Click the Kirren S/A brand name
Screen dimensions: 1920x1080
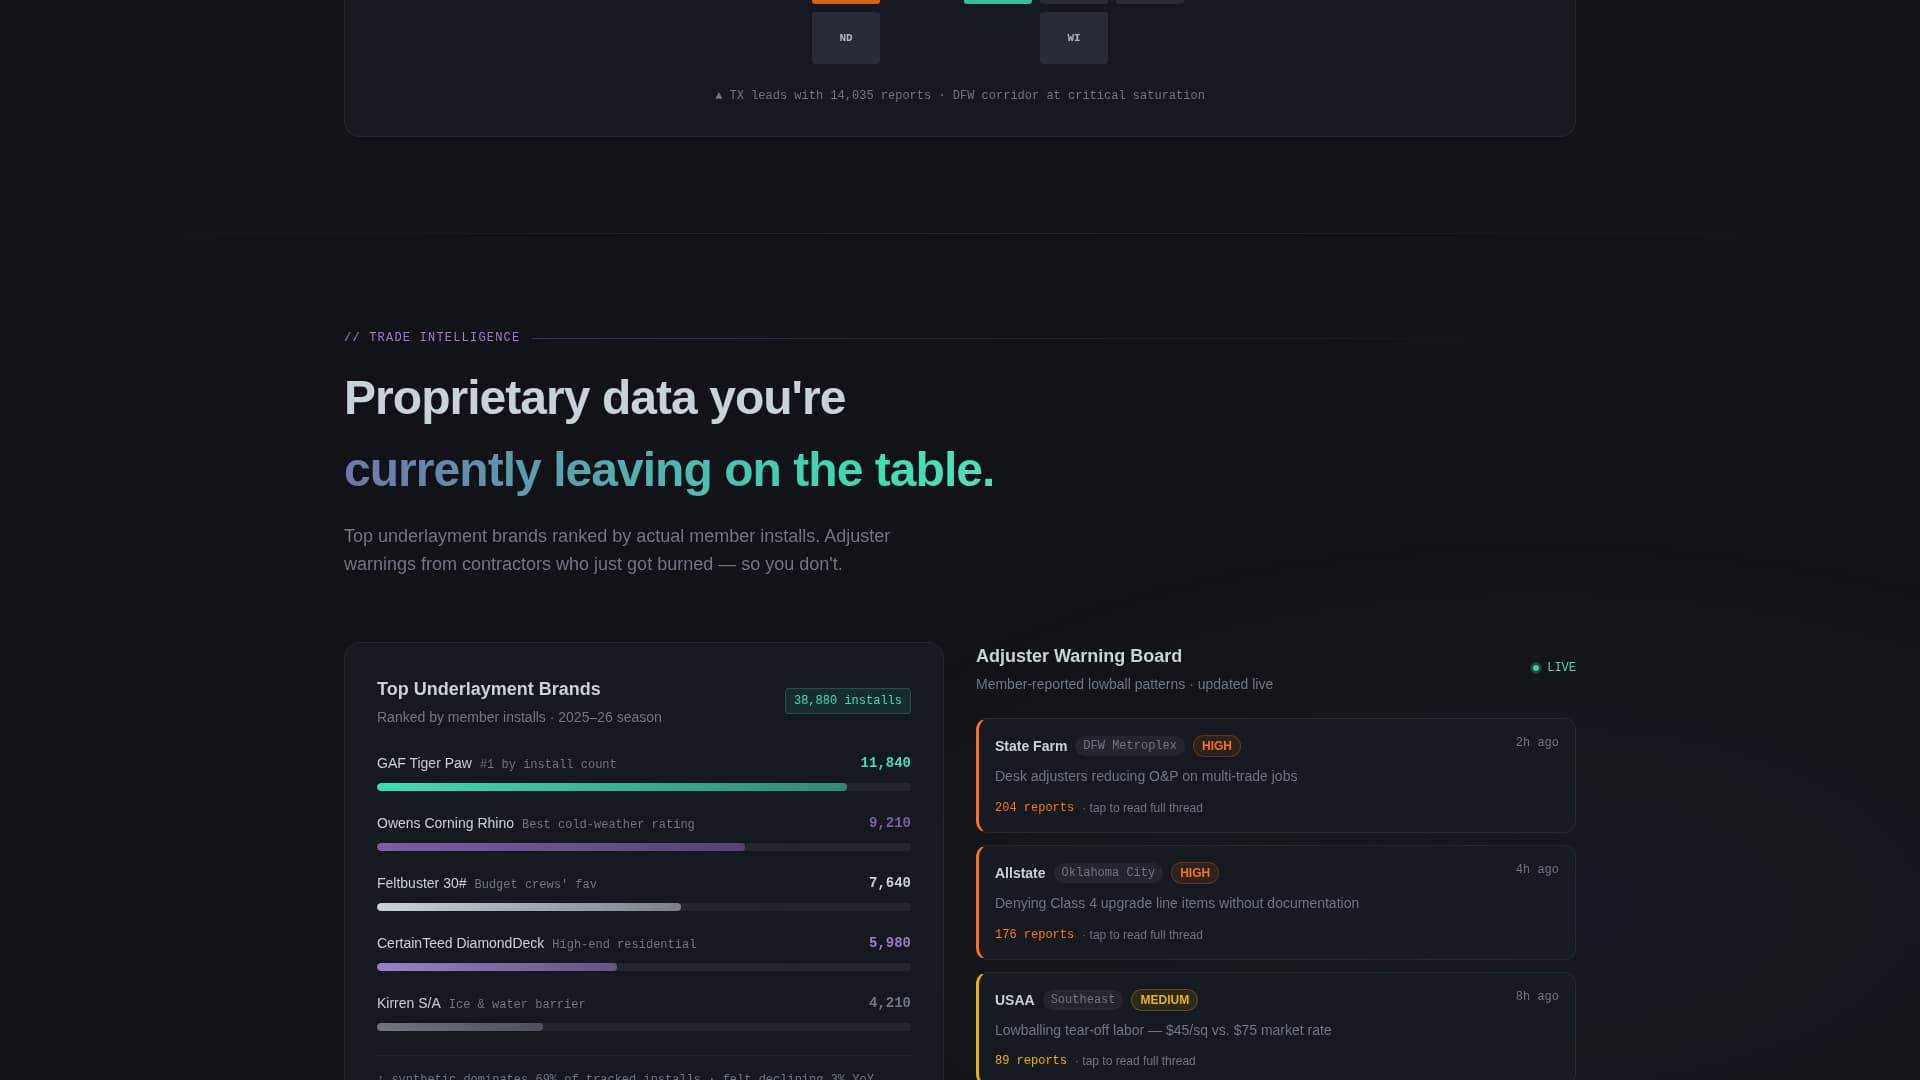pyautogui.click(x=409, y=1003)
